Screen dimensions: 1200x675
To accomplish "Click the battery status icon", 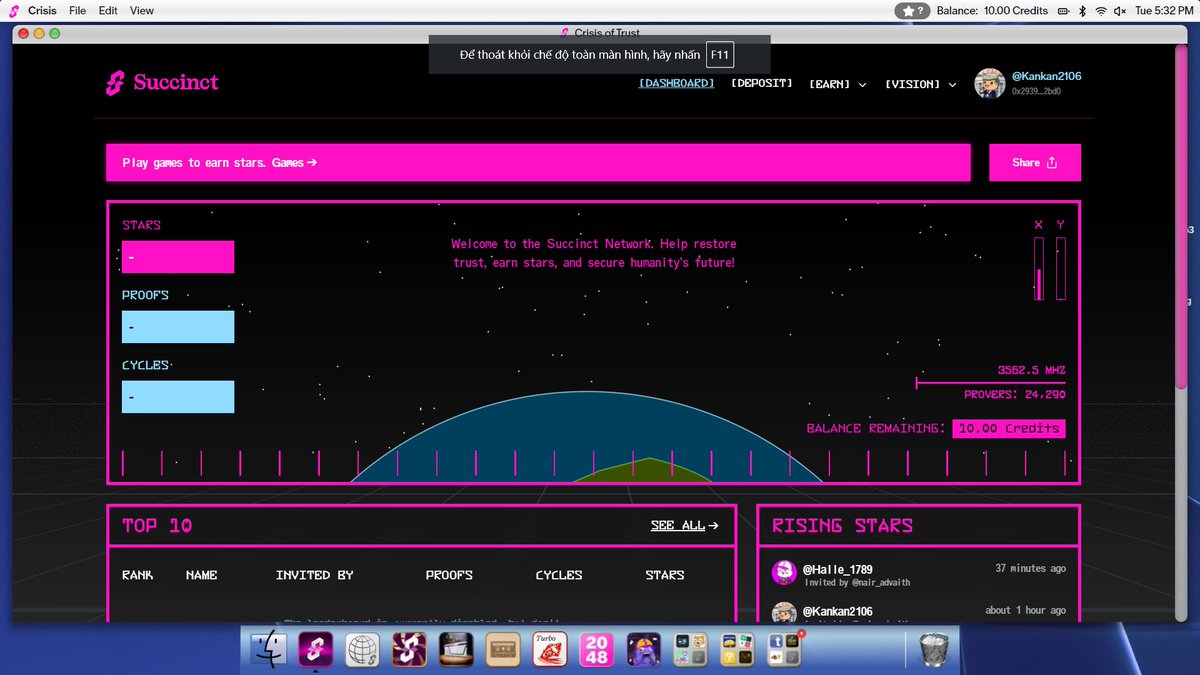I will (1063, 10).
